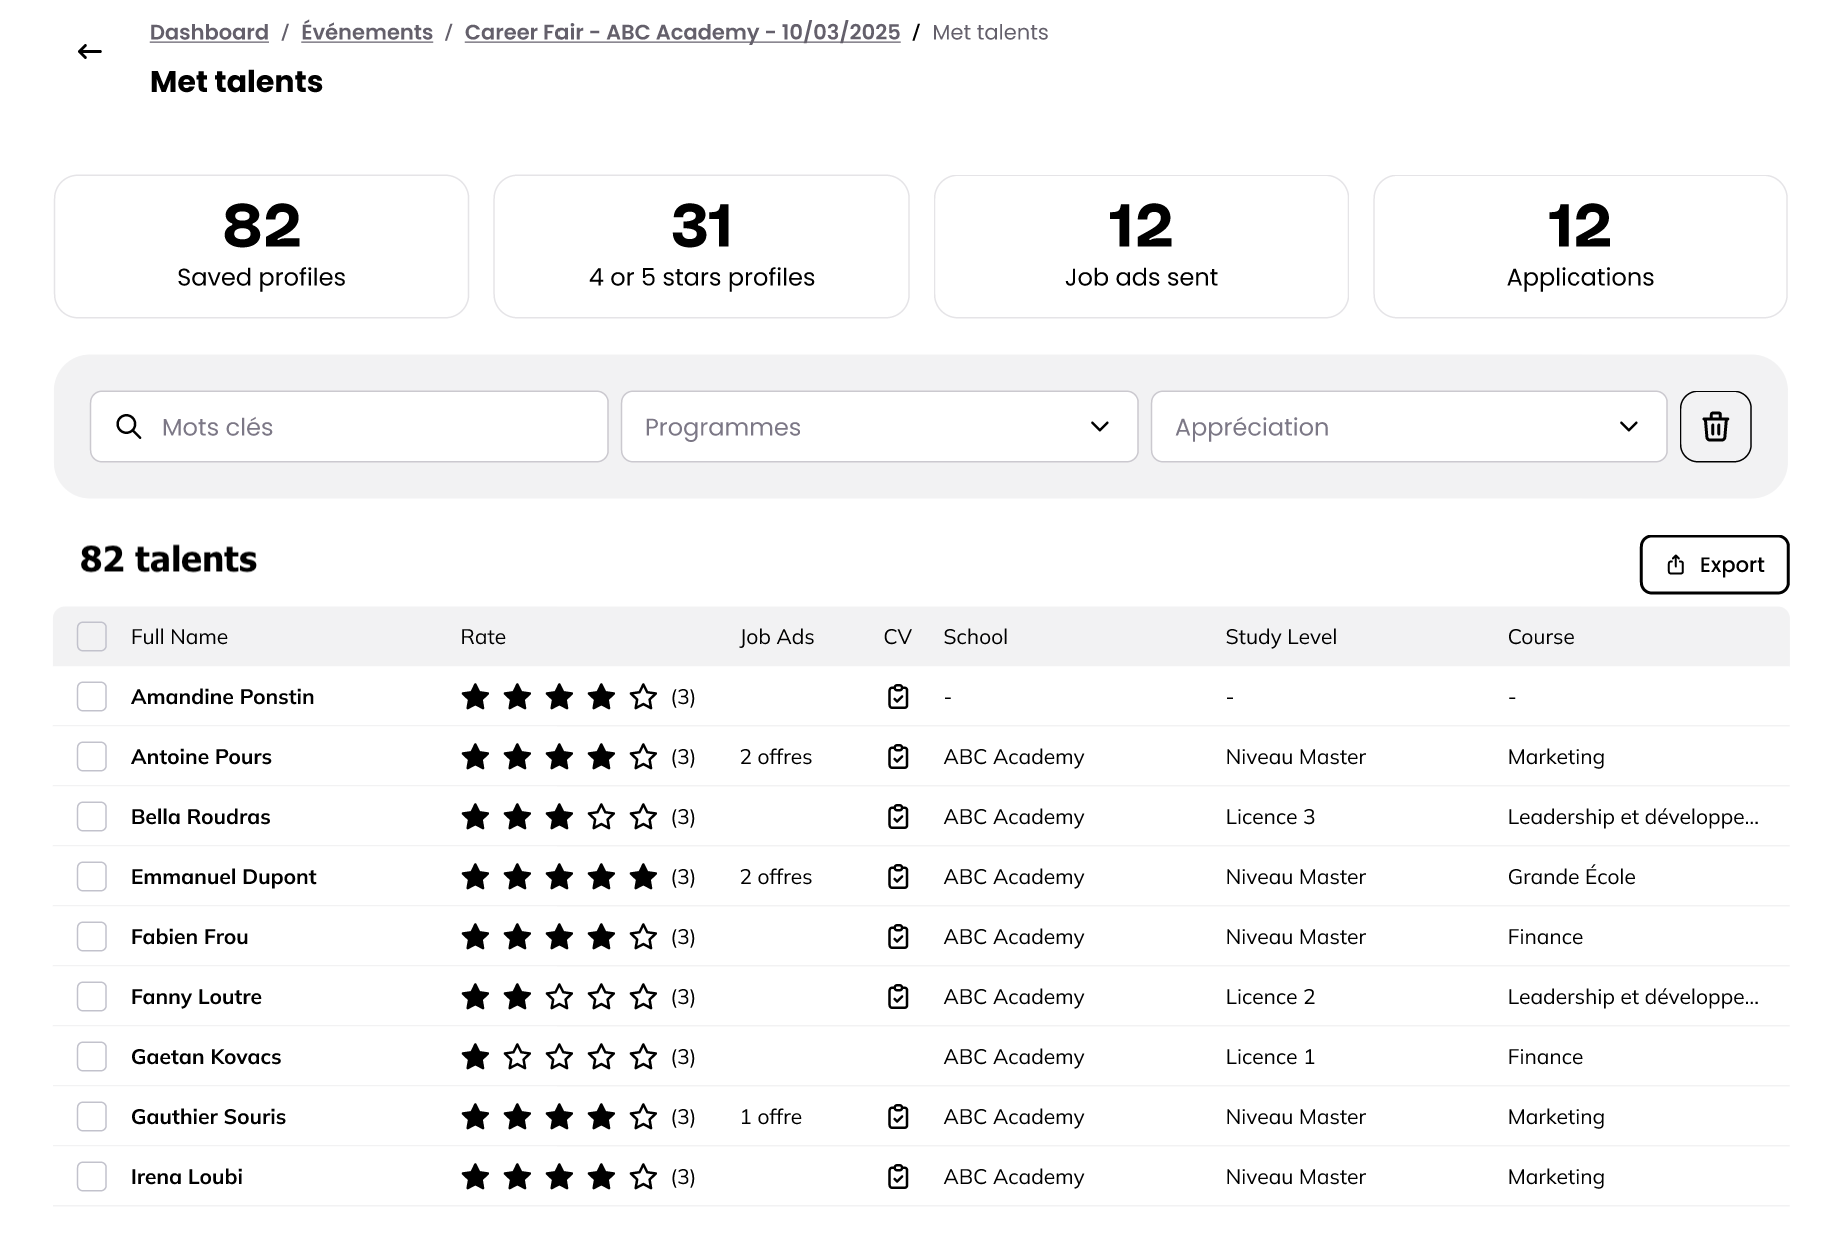Toggle the select-all checkbox in header
Image resolution: width=1827 pixels, height=1239 pixels.
coord(92,637)
